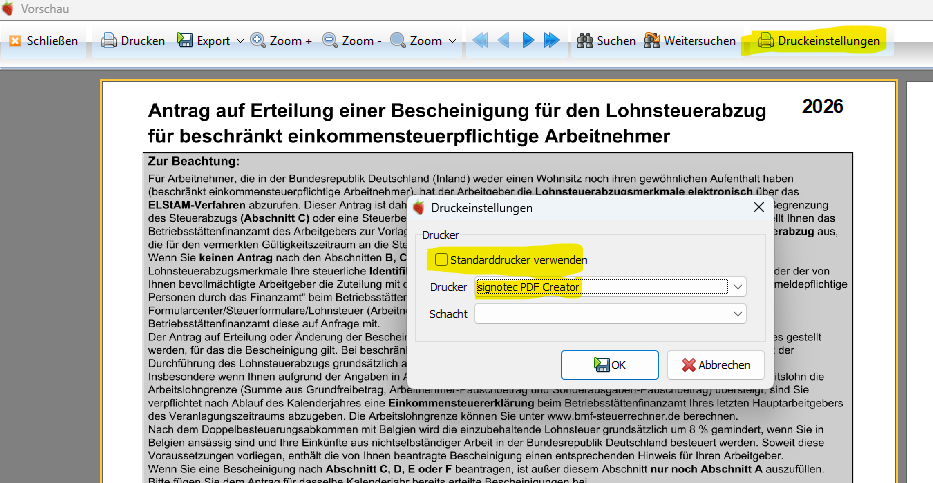933x483 pixels.
Task: Click the Zoom - magnifier icon
Action: (330, 40)
